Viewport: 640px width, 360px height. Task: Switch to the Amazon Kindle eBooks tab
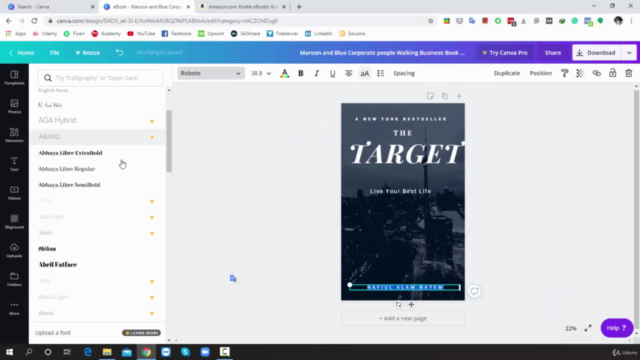[242, 7]
